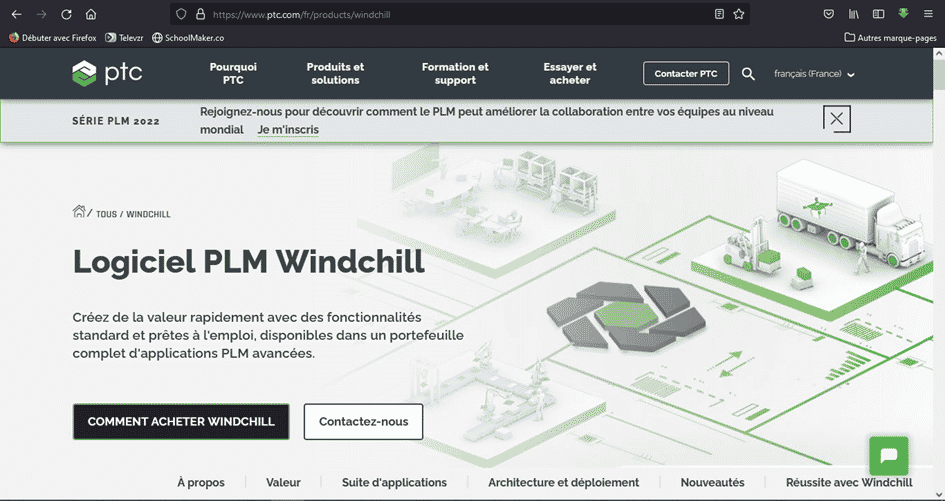Screen dimensions: 945x501
Task: Reload the page with the refresh icon
Action: click(x=67, y=14)
